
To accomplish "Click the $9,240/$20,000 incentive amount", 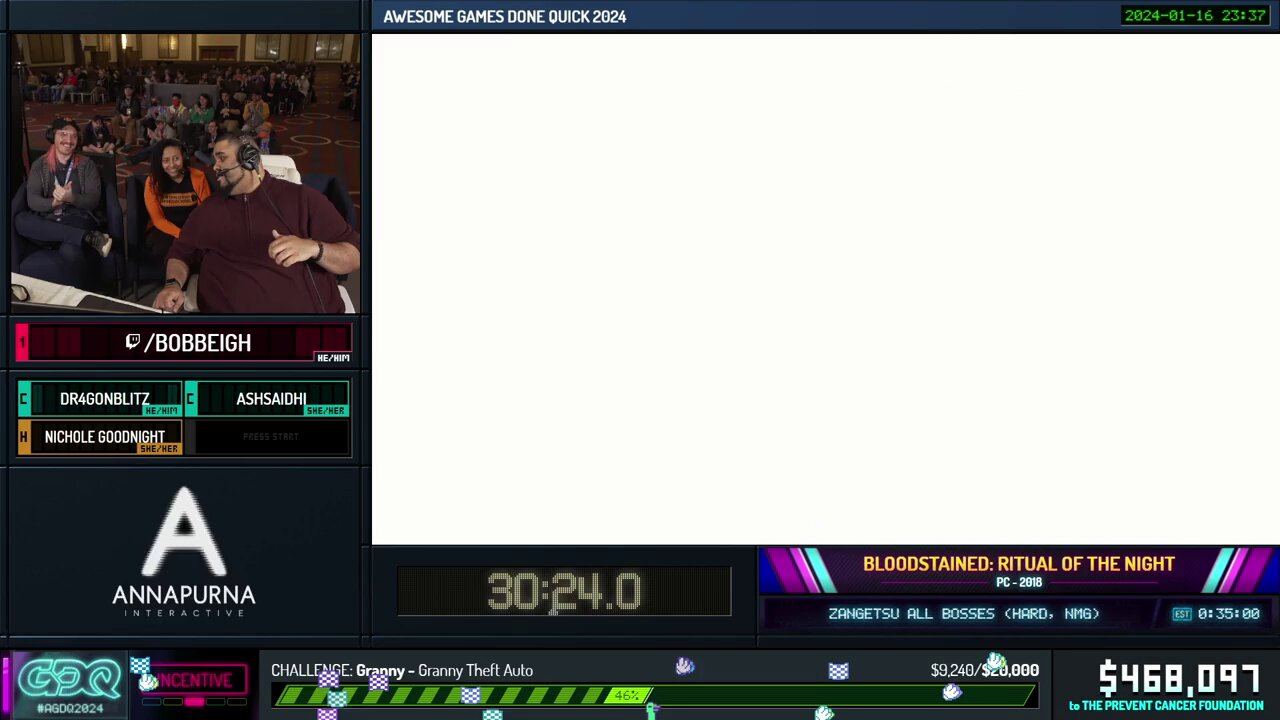I will coord(985,670).
